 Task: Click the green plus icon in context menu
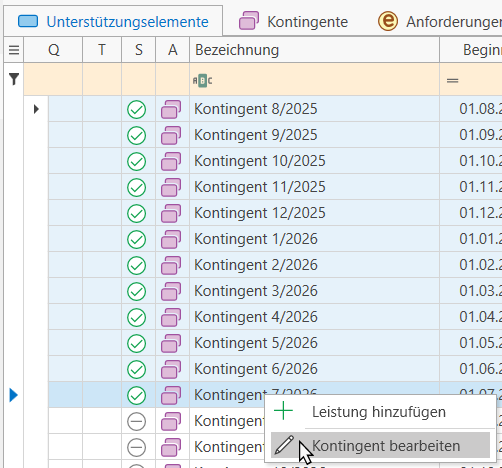click(x=283, y=411)
